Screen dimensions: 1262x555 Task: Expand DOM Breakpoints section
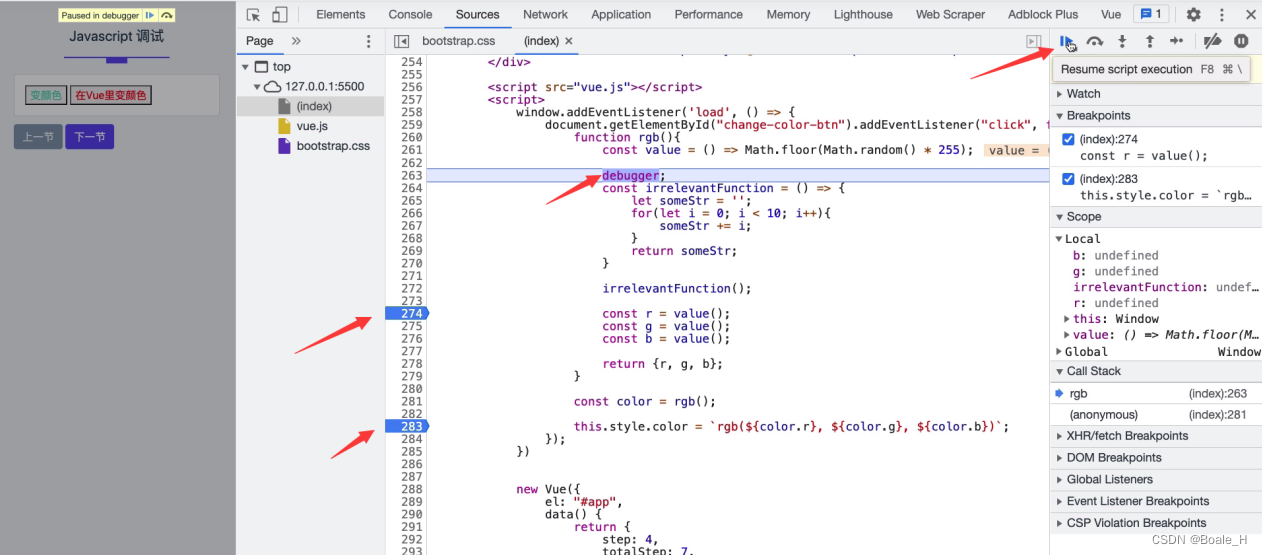1155,458
